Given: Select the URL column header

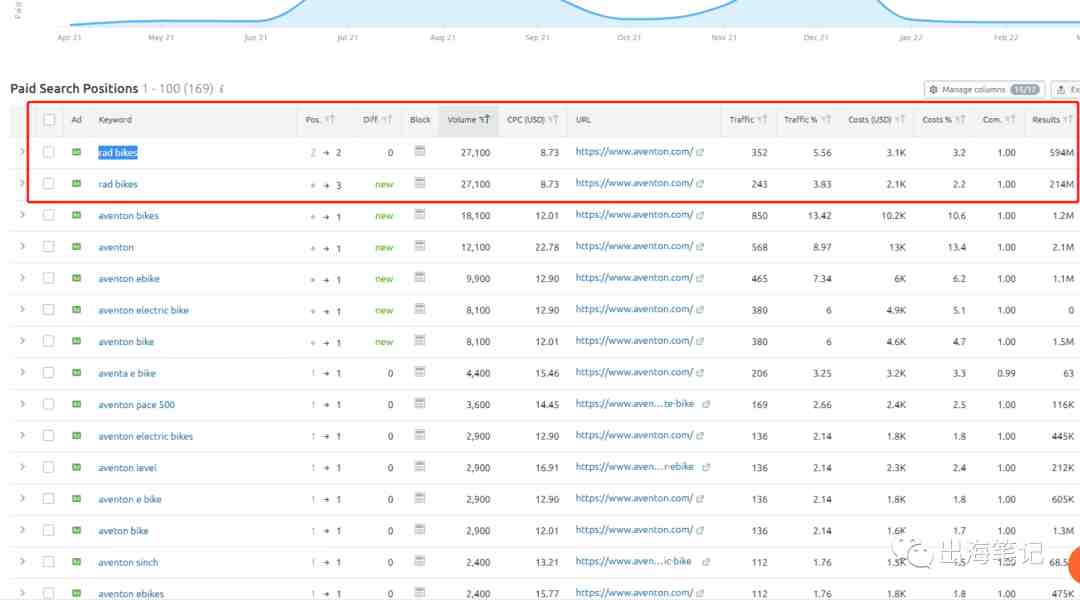Looking at the screenshot, I should [583, 120].
